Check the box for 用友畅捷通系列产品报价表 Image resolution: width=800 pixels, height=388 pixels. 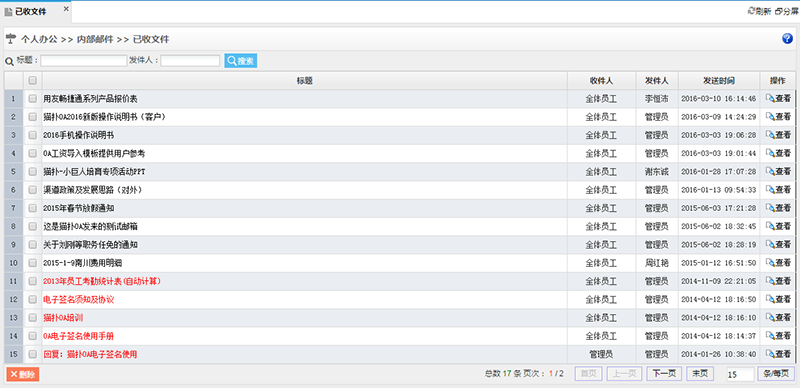point(33,99)
